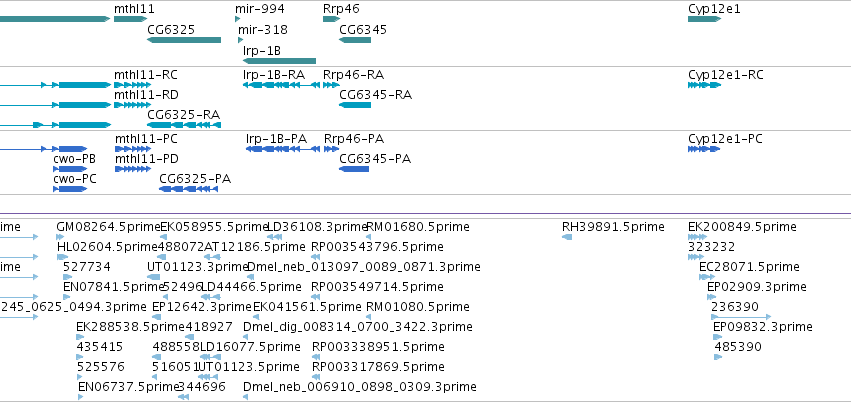Viewport: 851px width, 402px height.
Task: Click the CG6325-RA transcript glyph
Action: [x=184, y=125]
